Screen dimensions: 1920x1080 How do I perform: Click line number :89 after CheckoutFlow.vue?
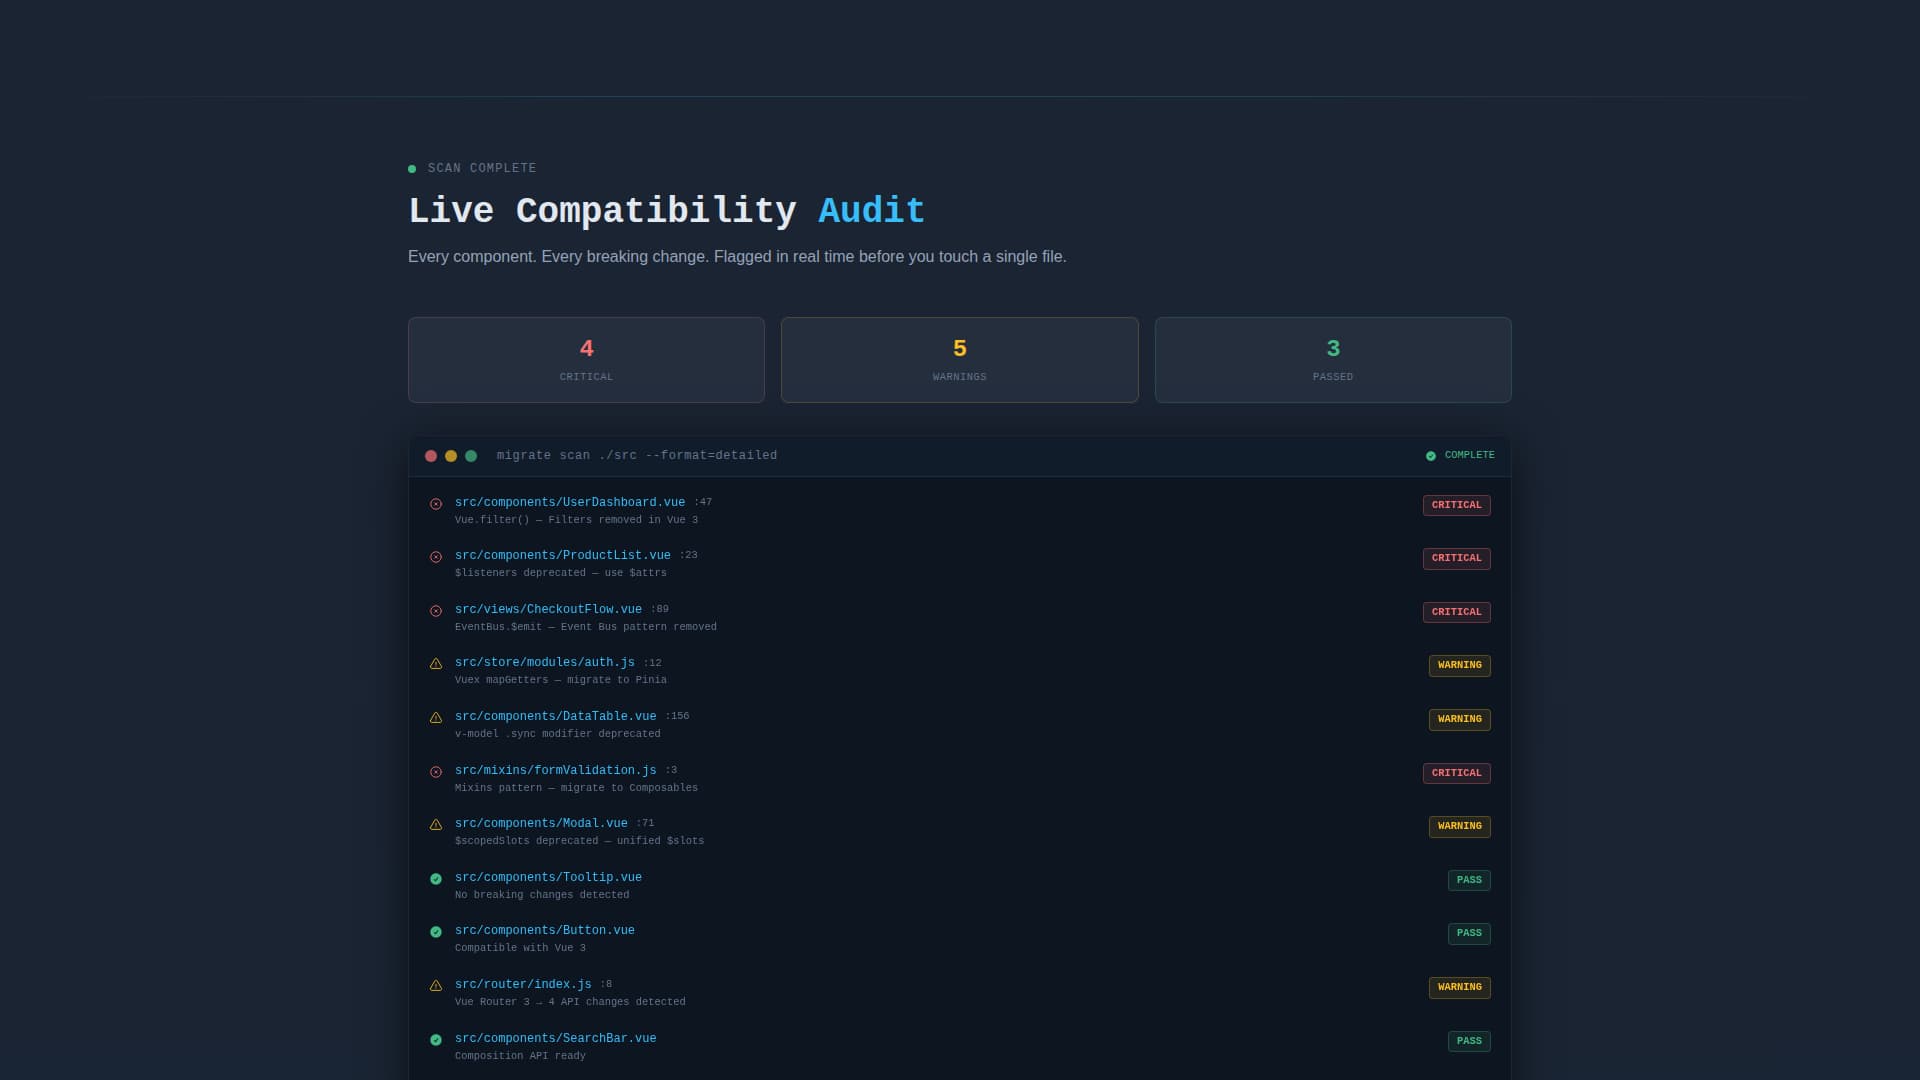point(660,609)
